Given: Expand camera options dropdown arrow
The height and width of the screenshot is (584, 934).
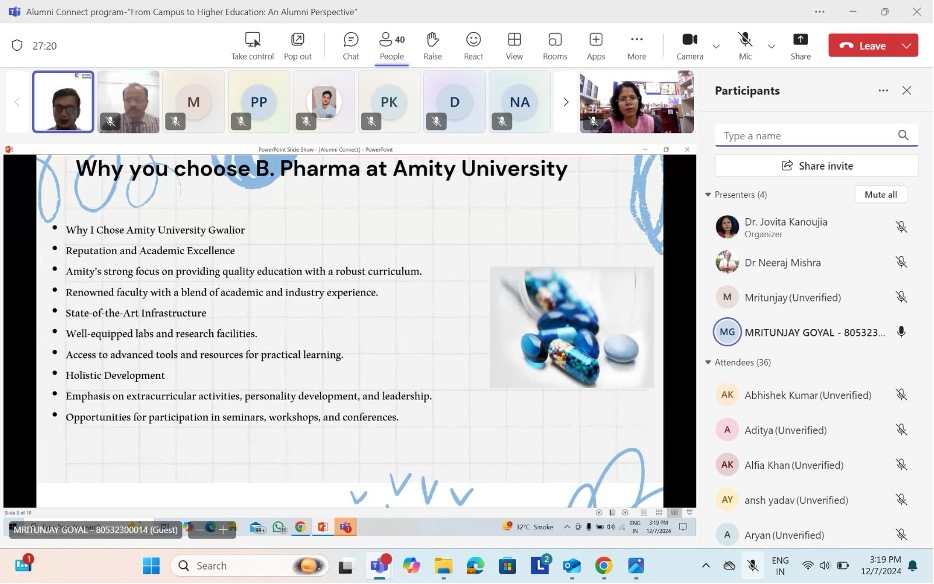Looking at the screenshot, I should (x=716, y=46).
